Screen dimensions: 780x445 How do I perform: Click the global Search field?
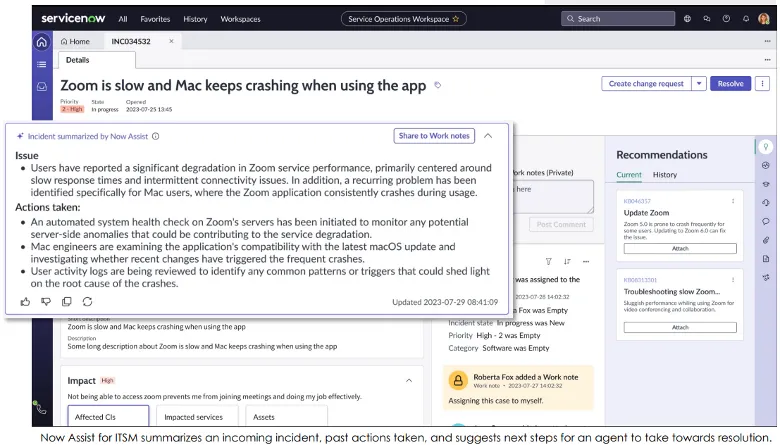(618, 19)
